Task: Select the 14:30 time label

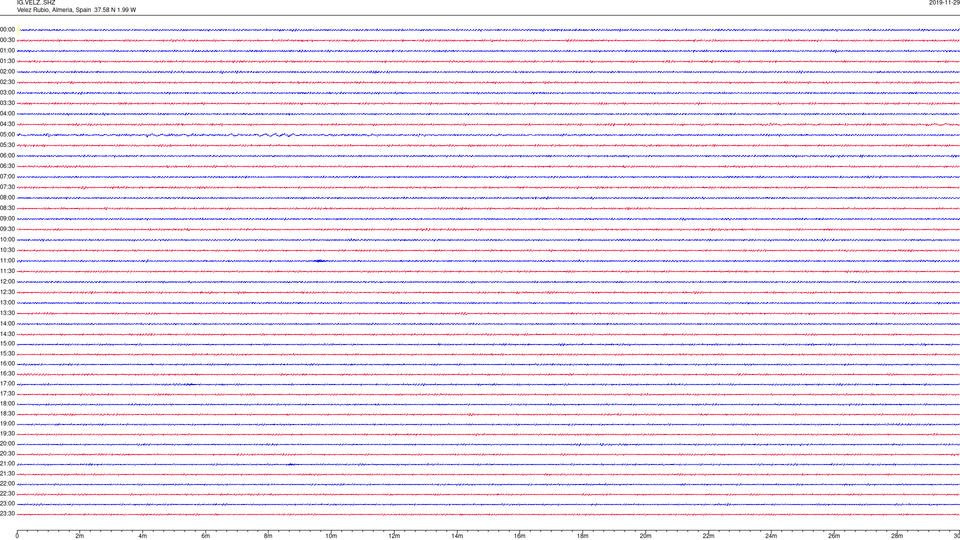Action: pos(7,334)
